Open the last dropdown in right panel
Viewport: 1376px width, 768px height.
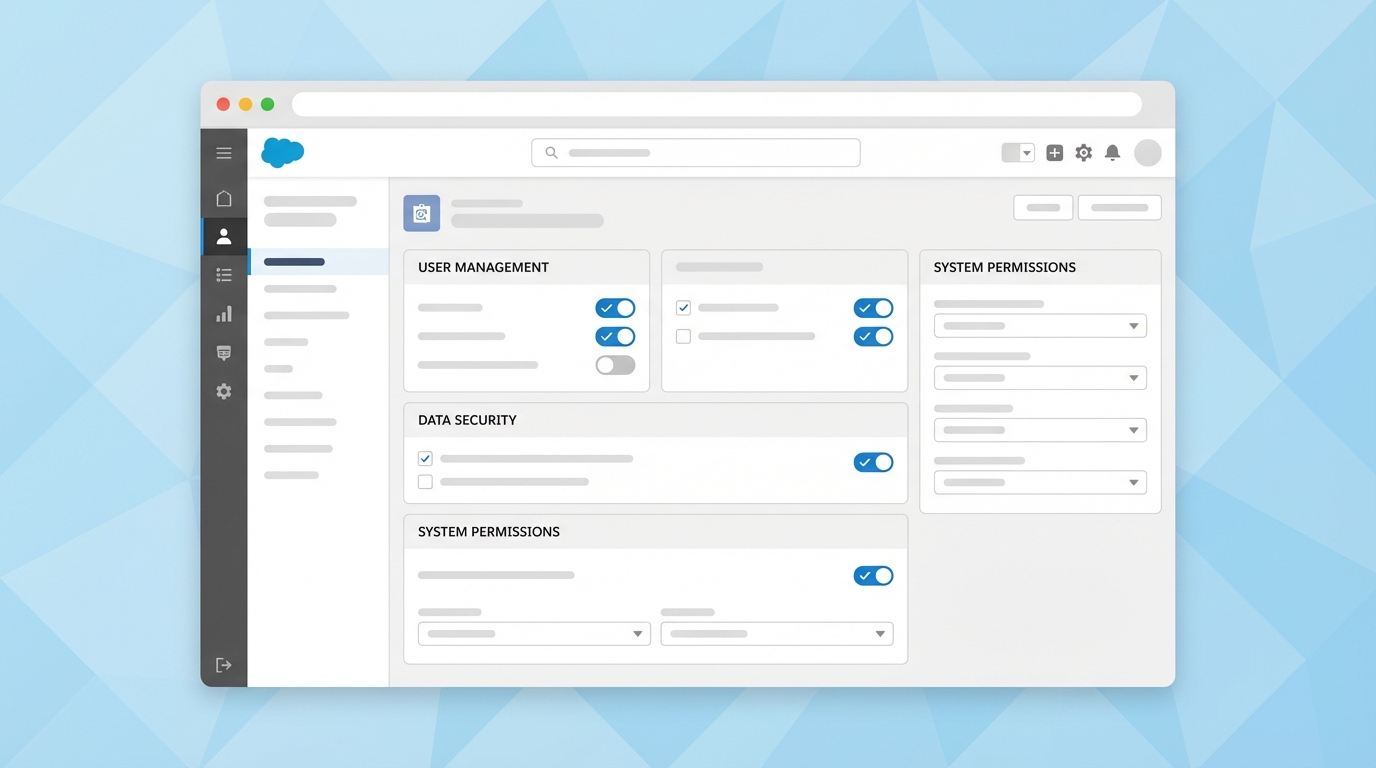[x=1040, y=482]
